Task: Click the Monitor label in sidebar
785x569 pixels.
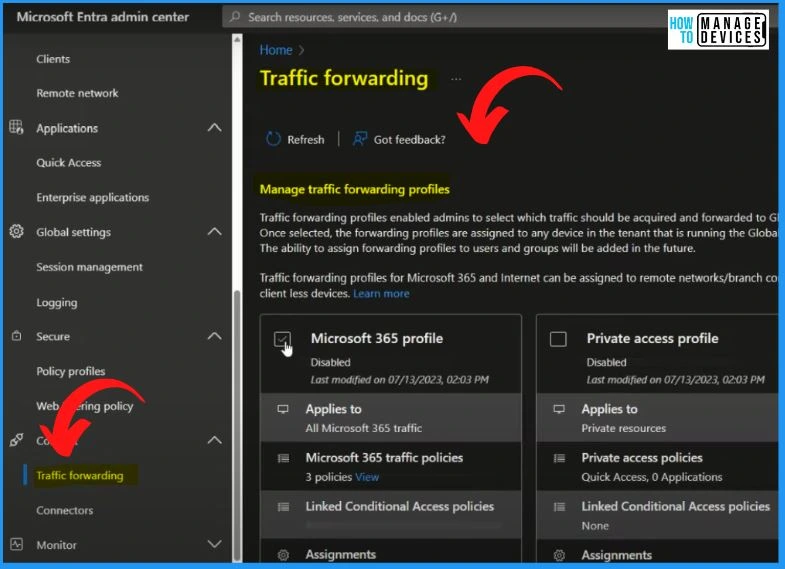Action: pos(57,545)
